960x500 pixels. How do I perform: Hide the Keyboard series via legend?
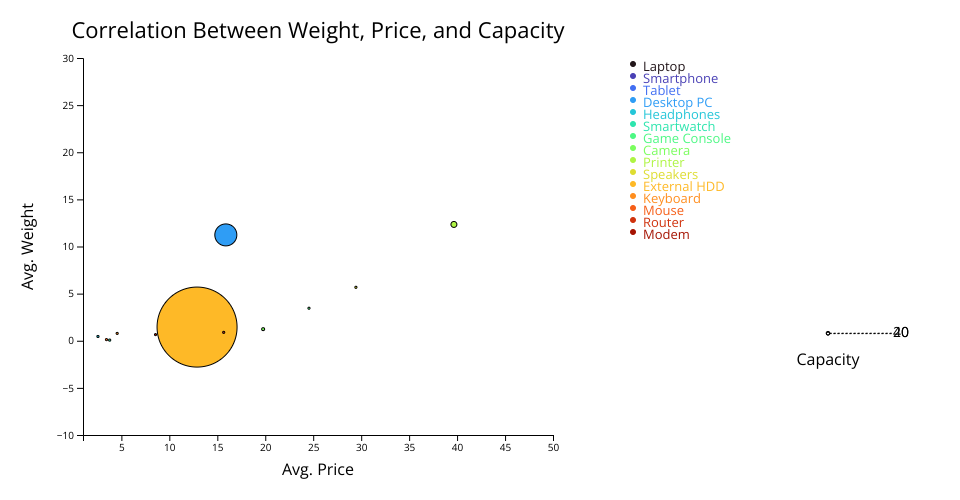671,199
